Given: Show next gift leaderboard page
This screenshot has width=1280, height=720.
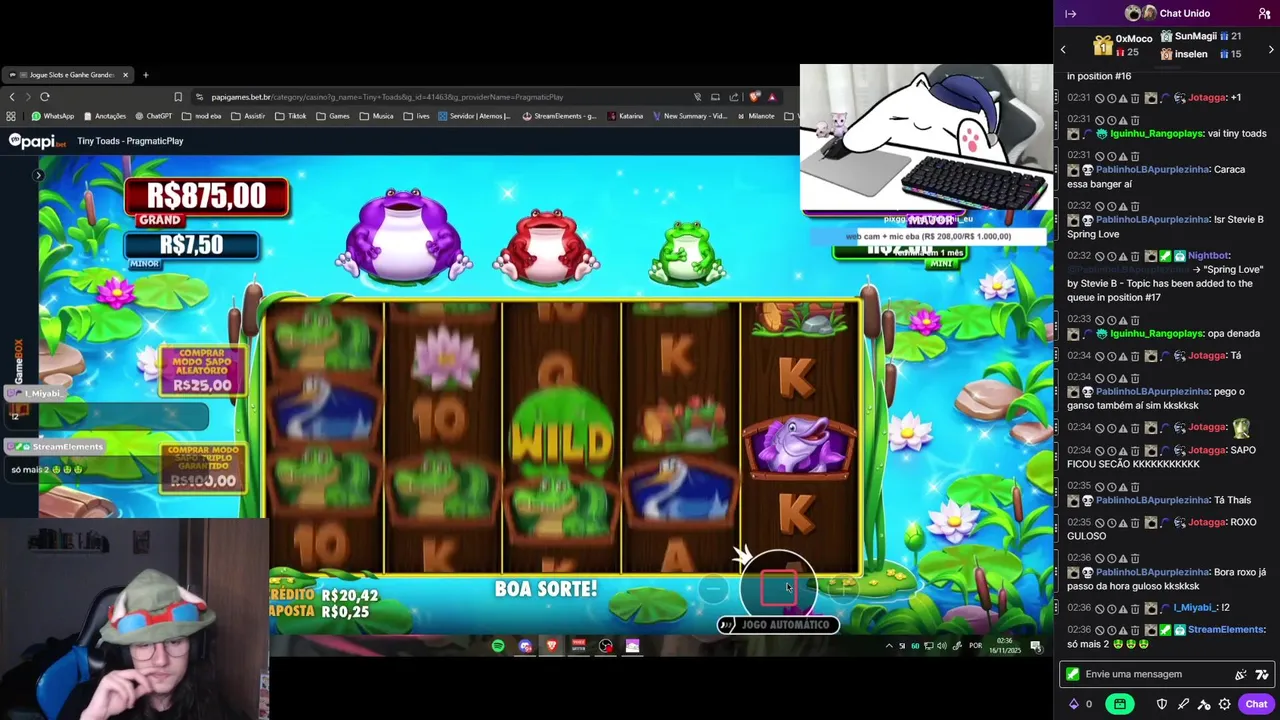Looking at the screenshot, I should click(x=1271, y=49).
